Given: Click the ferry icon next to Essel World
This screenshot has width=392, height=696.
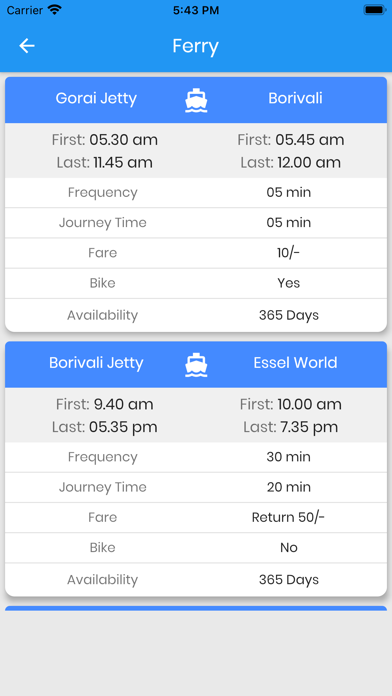Looking at the screenshot, I should (196, 364).
